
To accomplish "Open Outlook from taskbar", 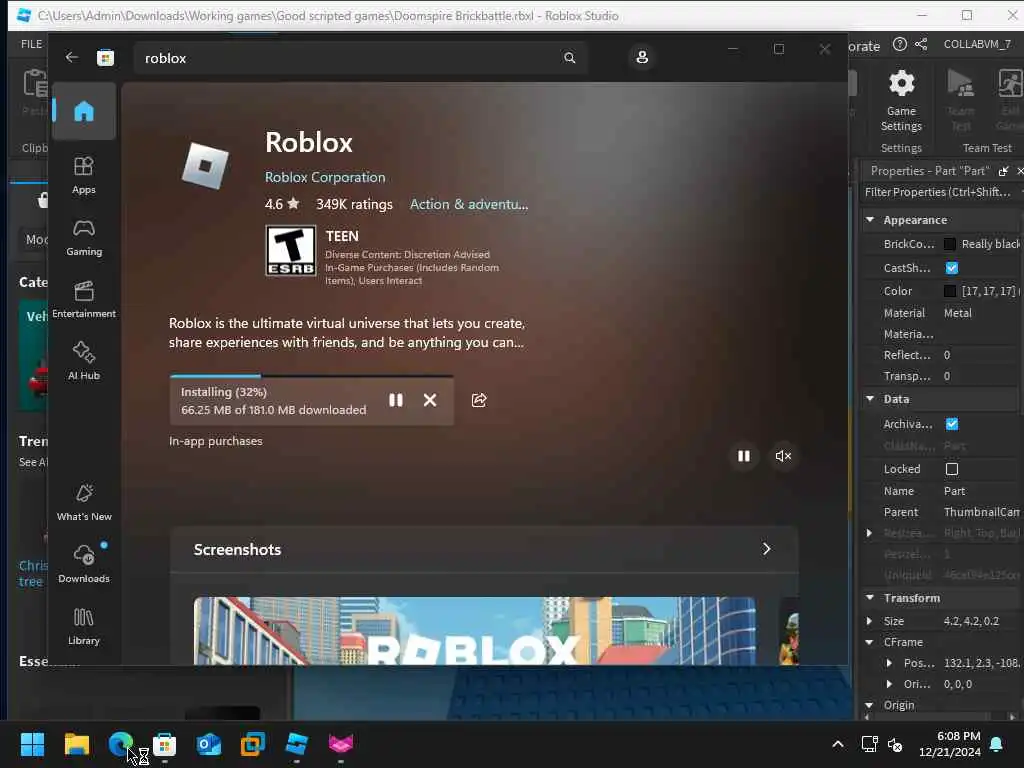I will pos(208,744).
